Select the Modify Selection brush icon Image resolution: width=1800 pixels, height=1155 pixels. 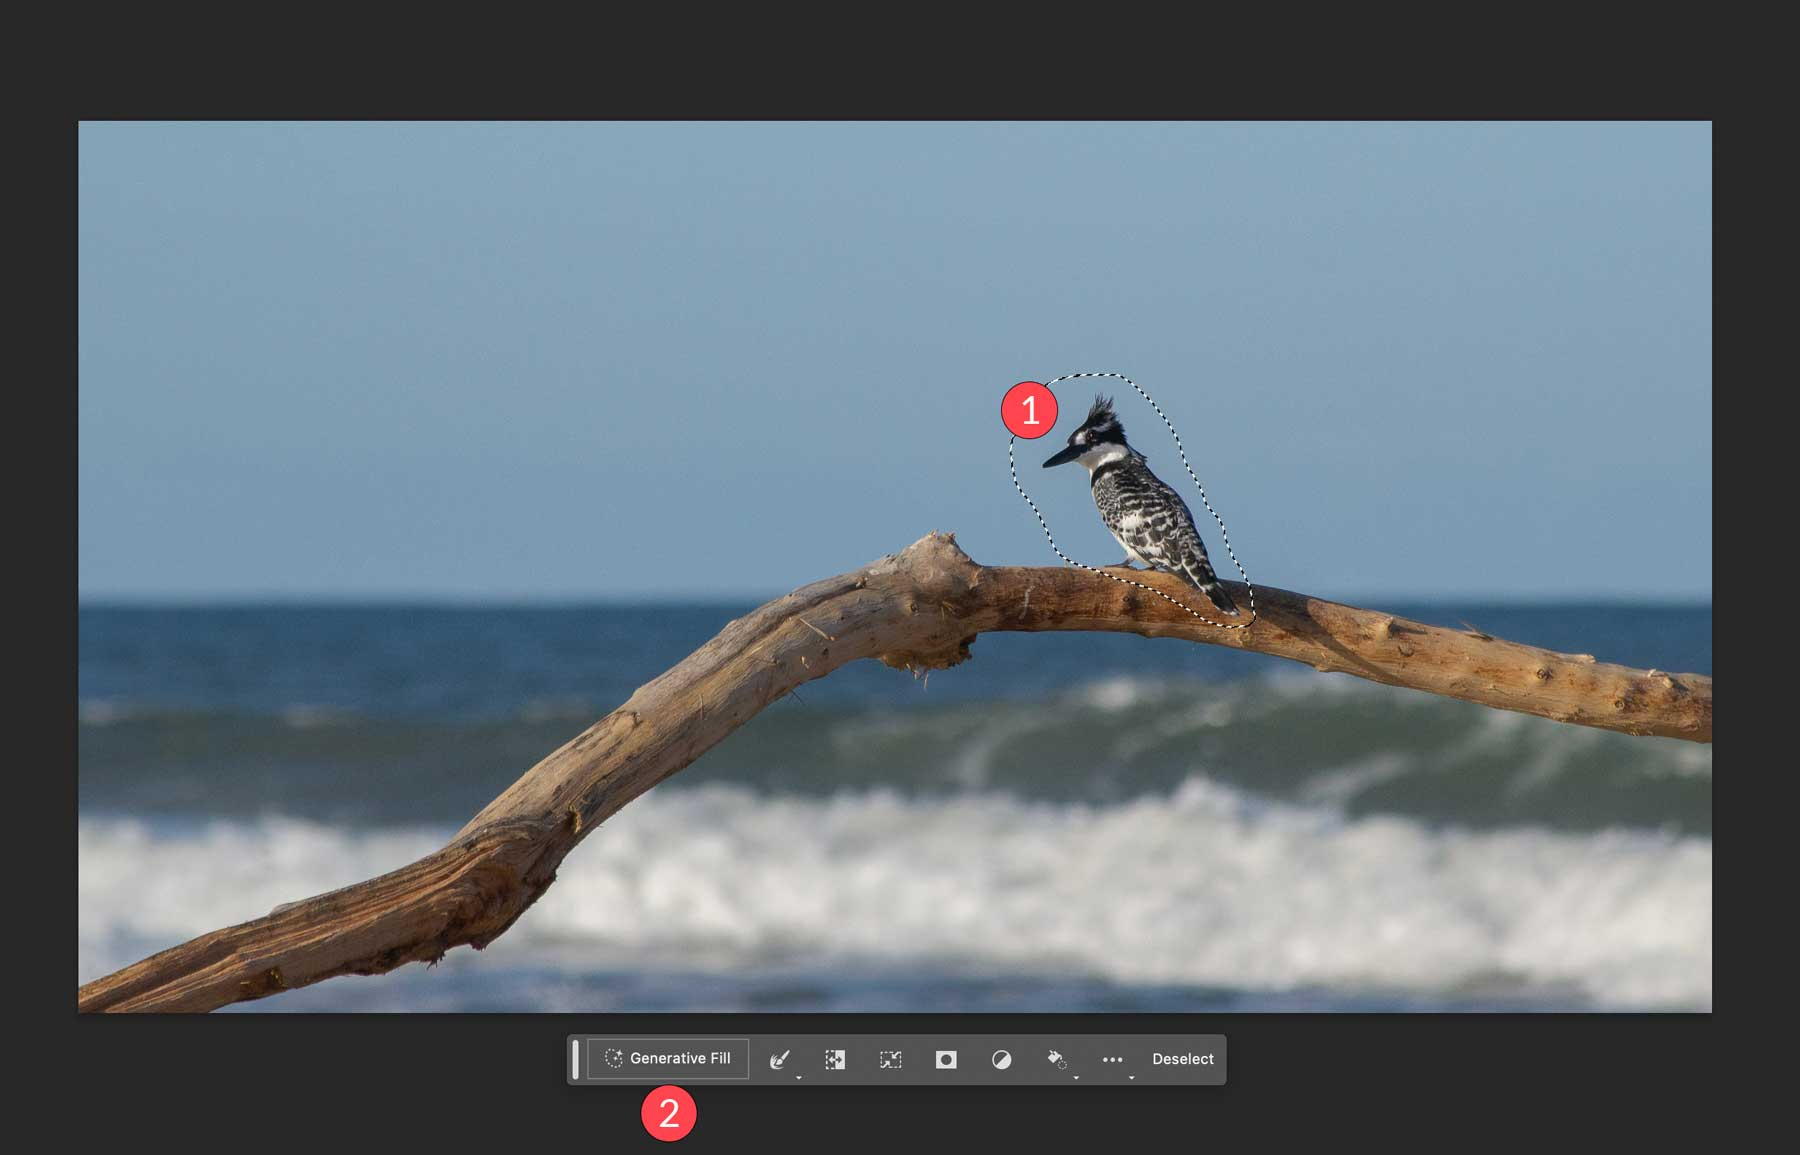779,1059
